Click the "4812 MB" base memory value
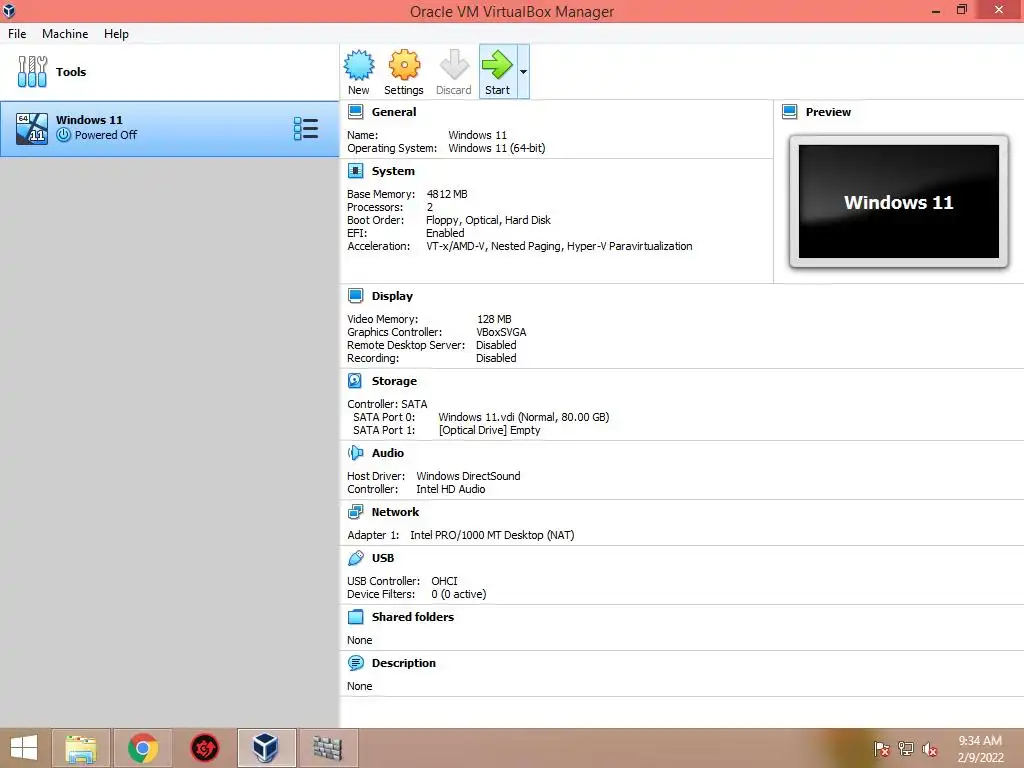Image resolution: width=1024 pixels, height=768 pixels. (447, 194)
